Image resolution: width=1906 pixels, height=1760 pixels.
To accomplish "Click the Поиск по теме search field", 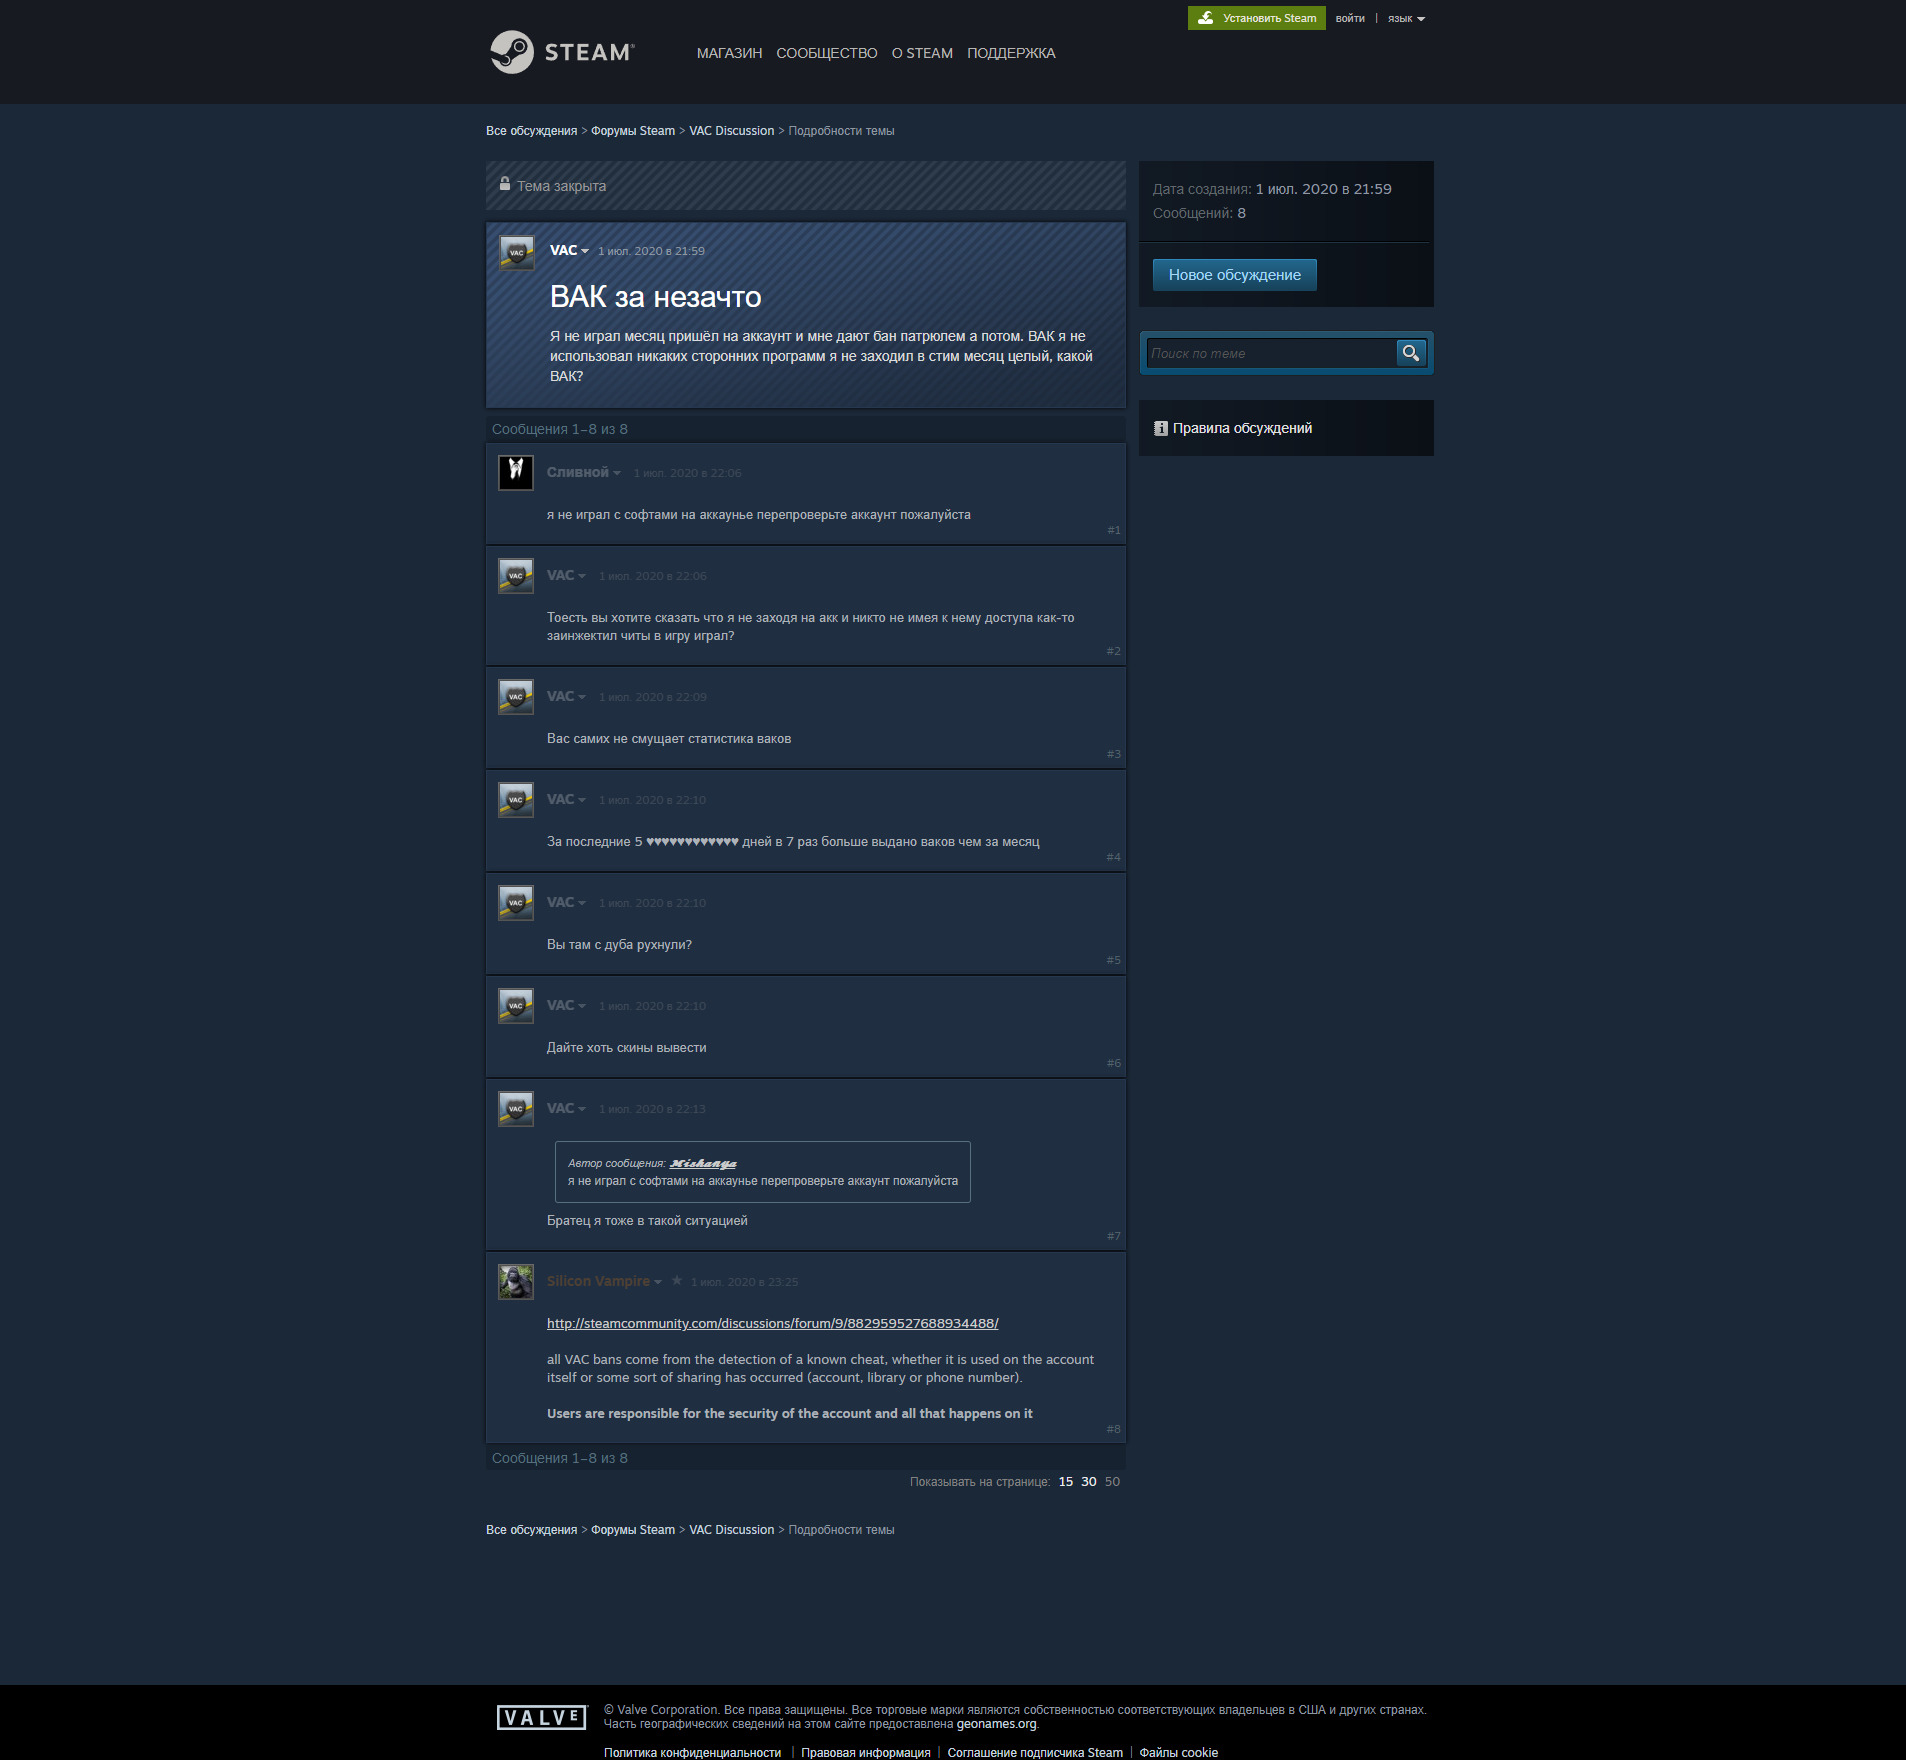I will click(x=1271, y=353).
